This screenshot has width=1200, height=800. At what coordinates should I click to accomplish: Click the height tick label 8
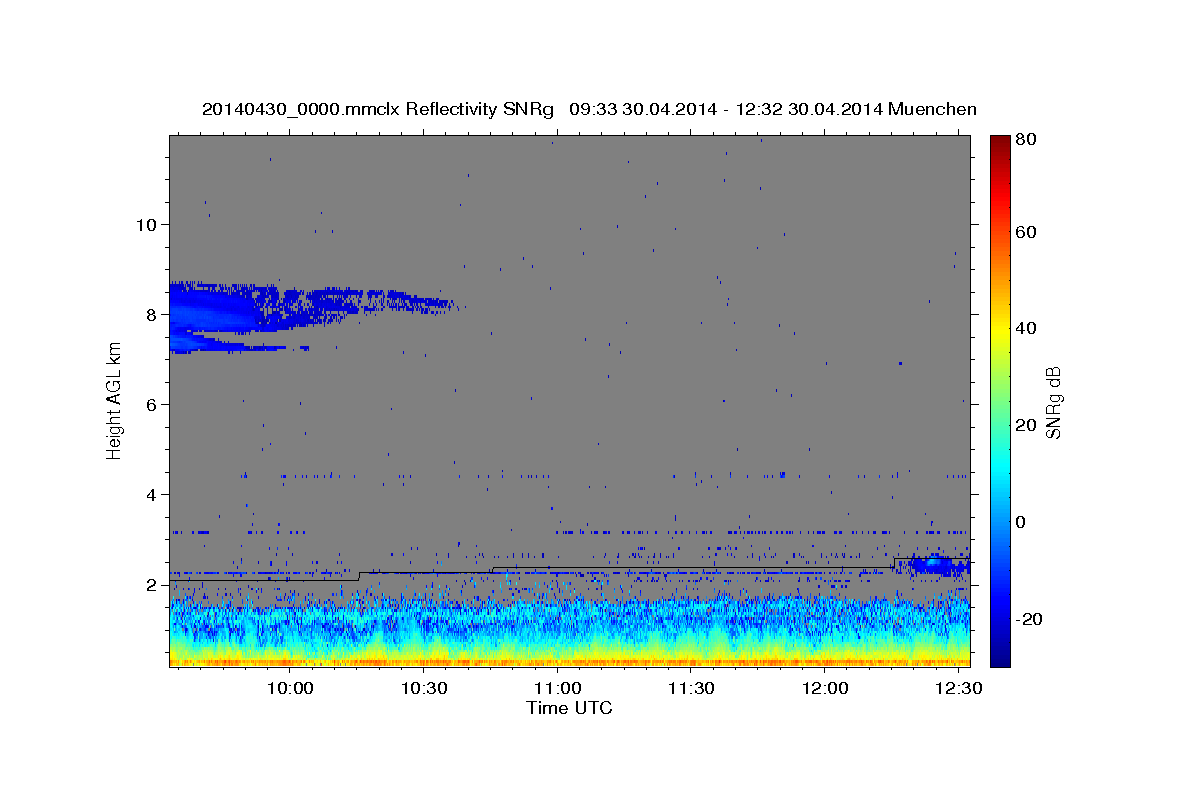(151, 315)
